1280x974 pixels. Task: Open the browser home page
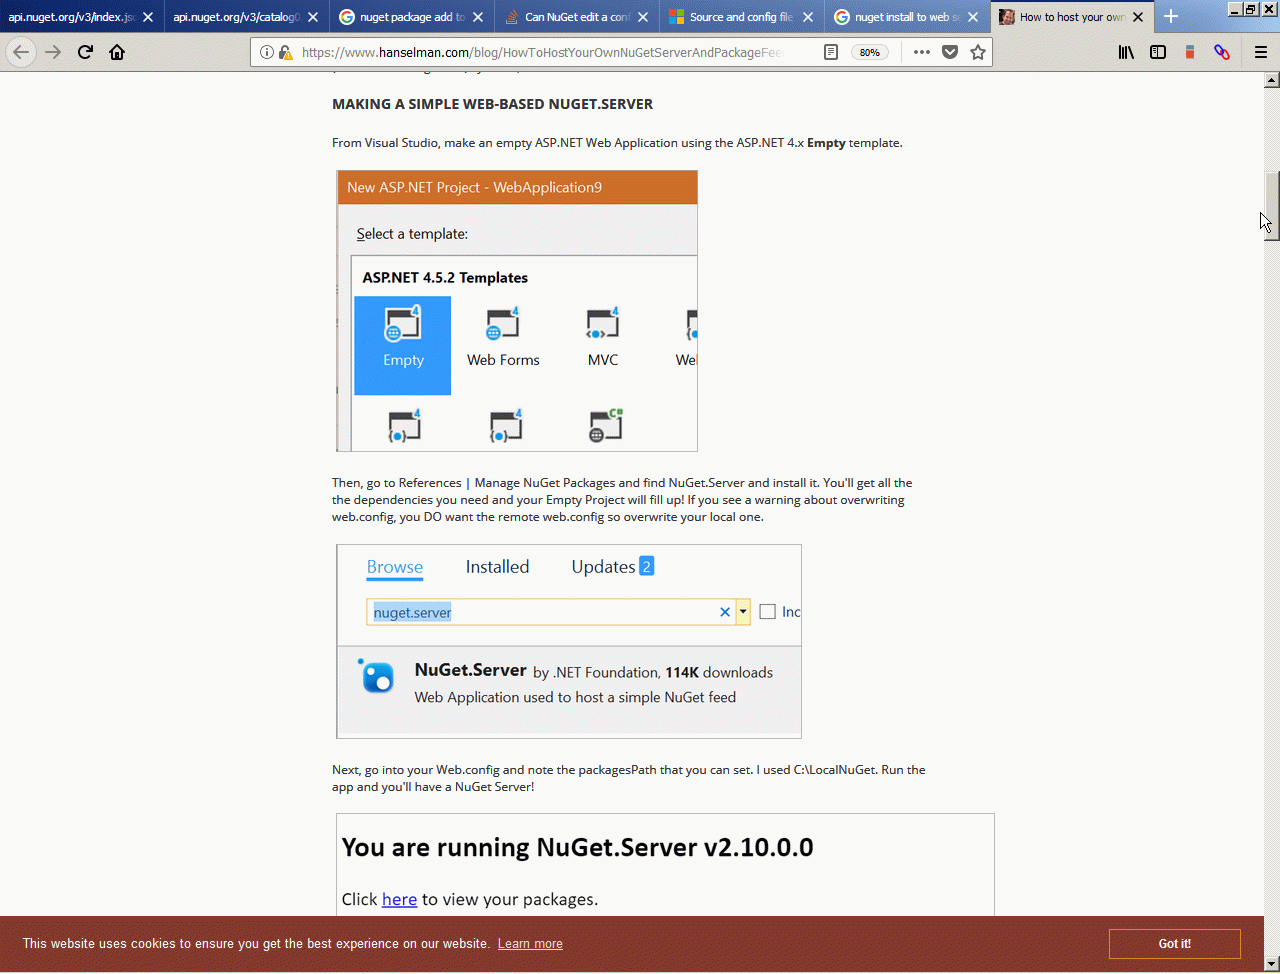pos(117,52)
